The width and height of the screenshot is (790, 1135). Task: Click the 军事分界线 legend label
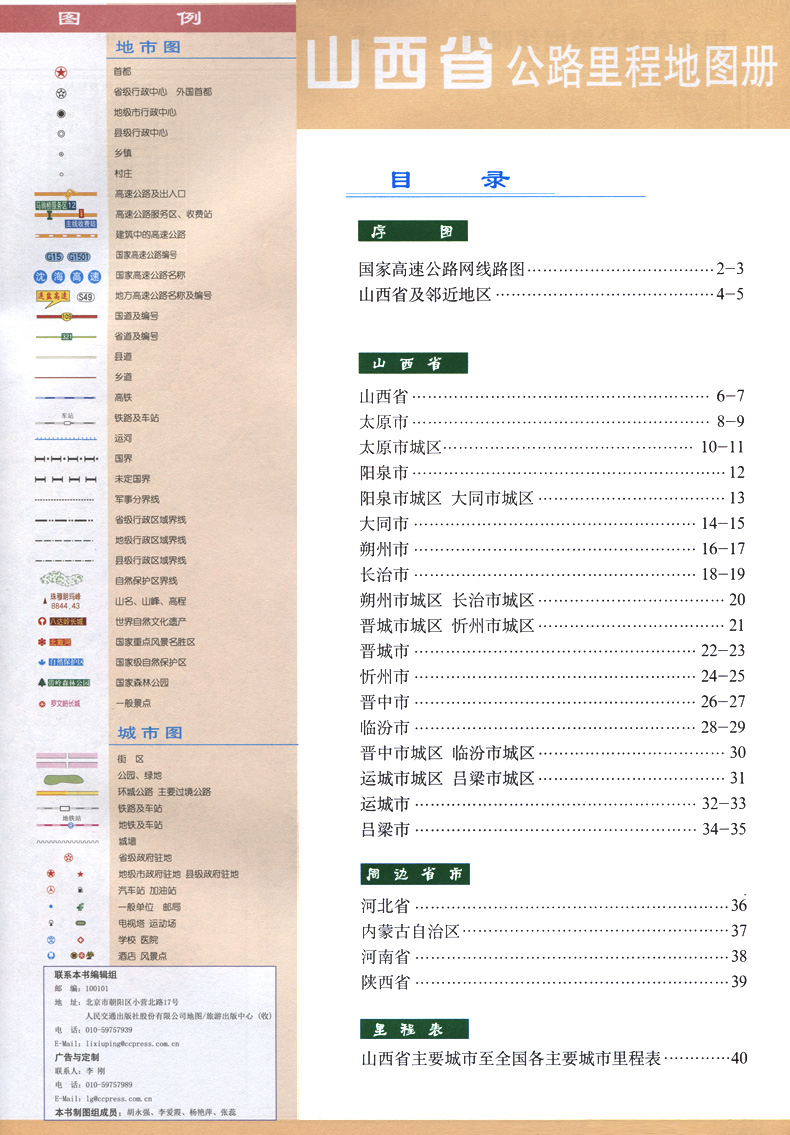point(137,499)
